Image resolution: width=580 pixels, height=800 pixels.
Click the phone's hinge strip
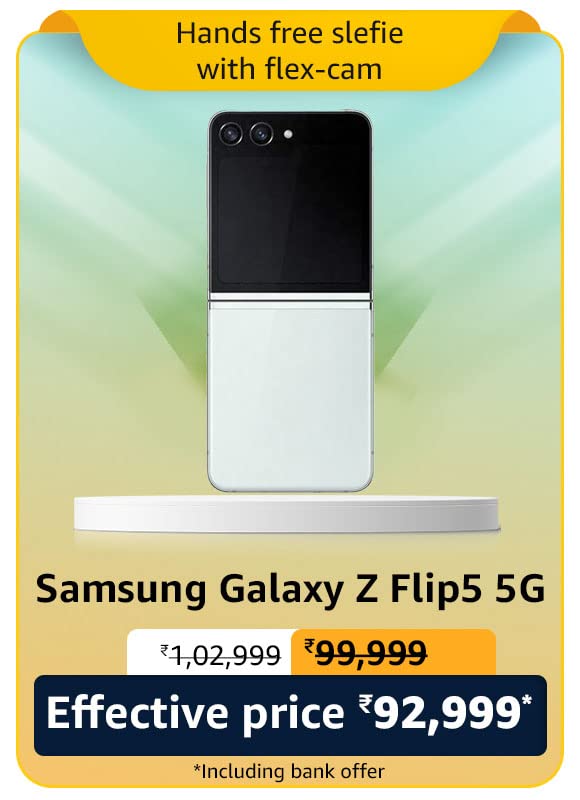tap(290, 297)
